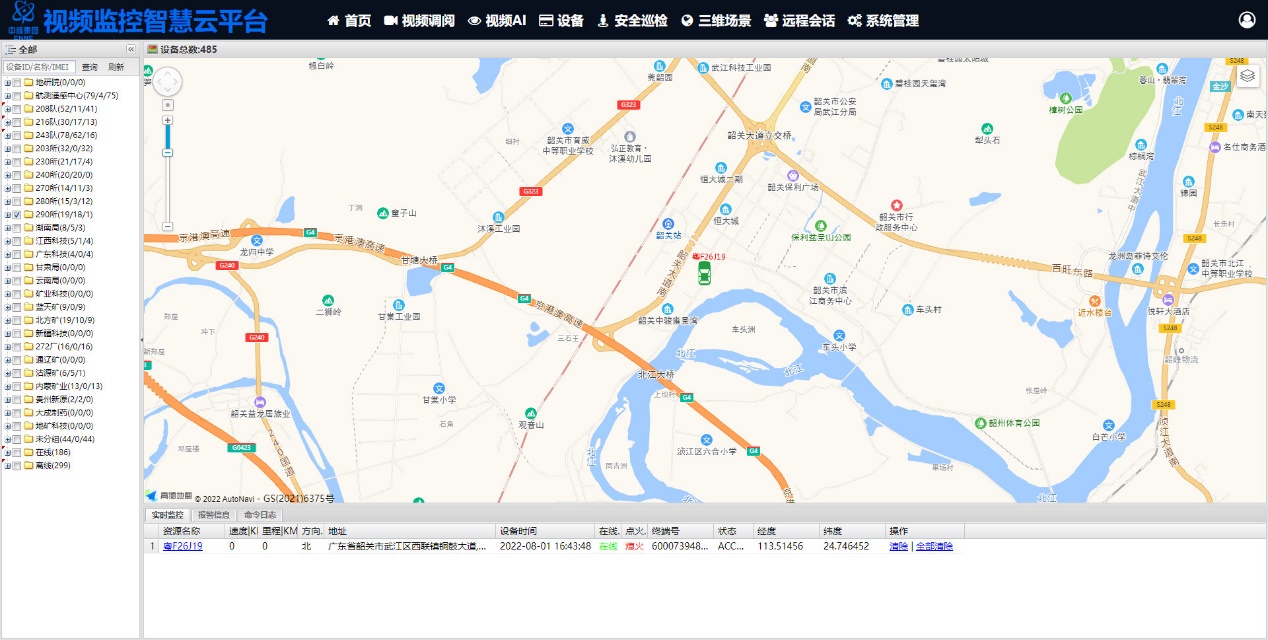Uncheck the 290所 checkbox
The width and height of the screenshot is (1268, 640).
pyautogui.click(x=17, y=215)
